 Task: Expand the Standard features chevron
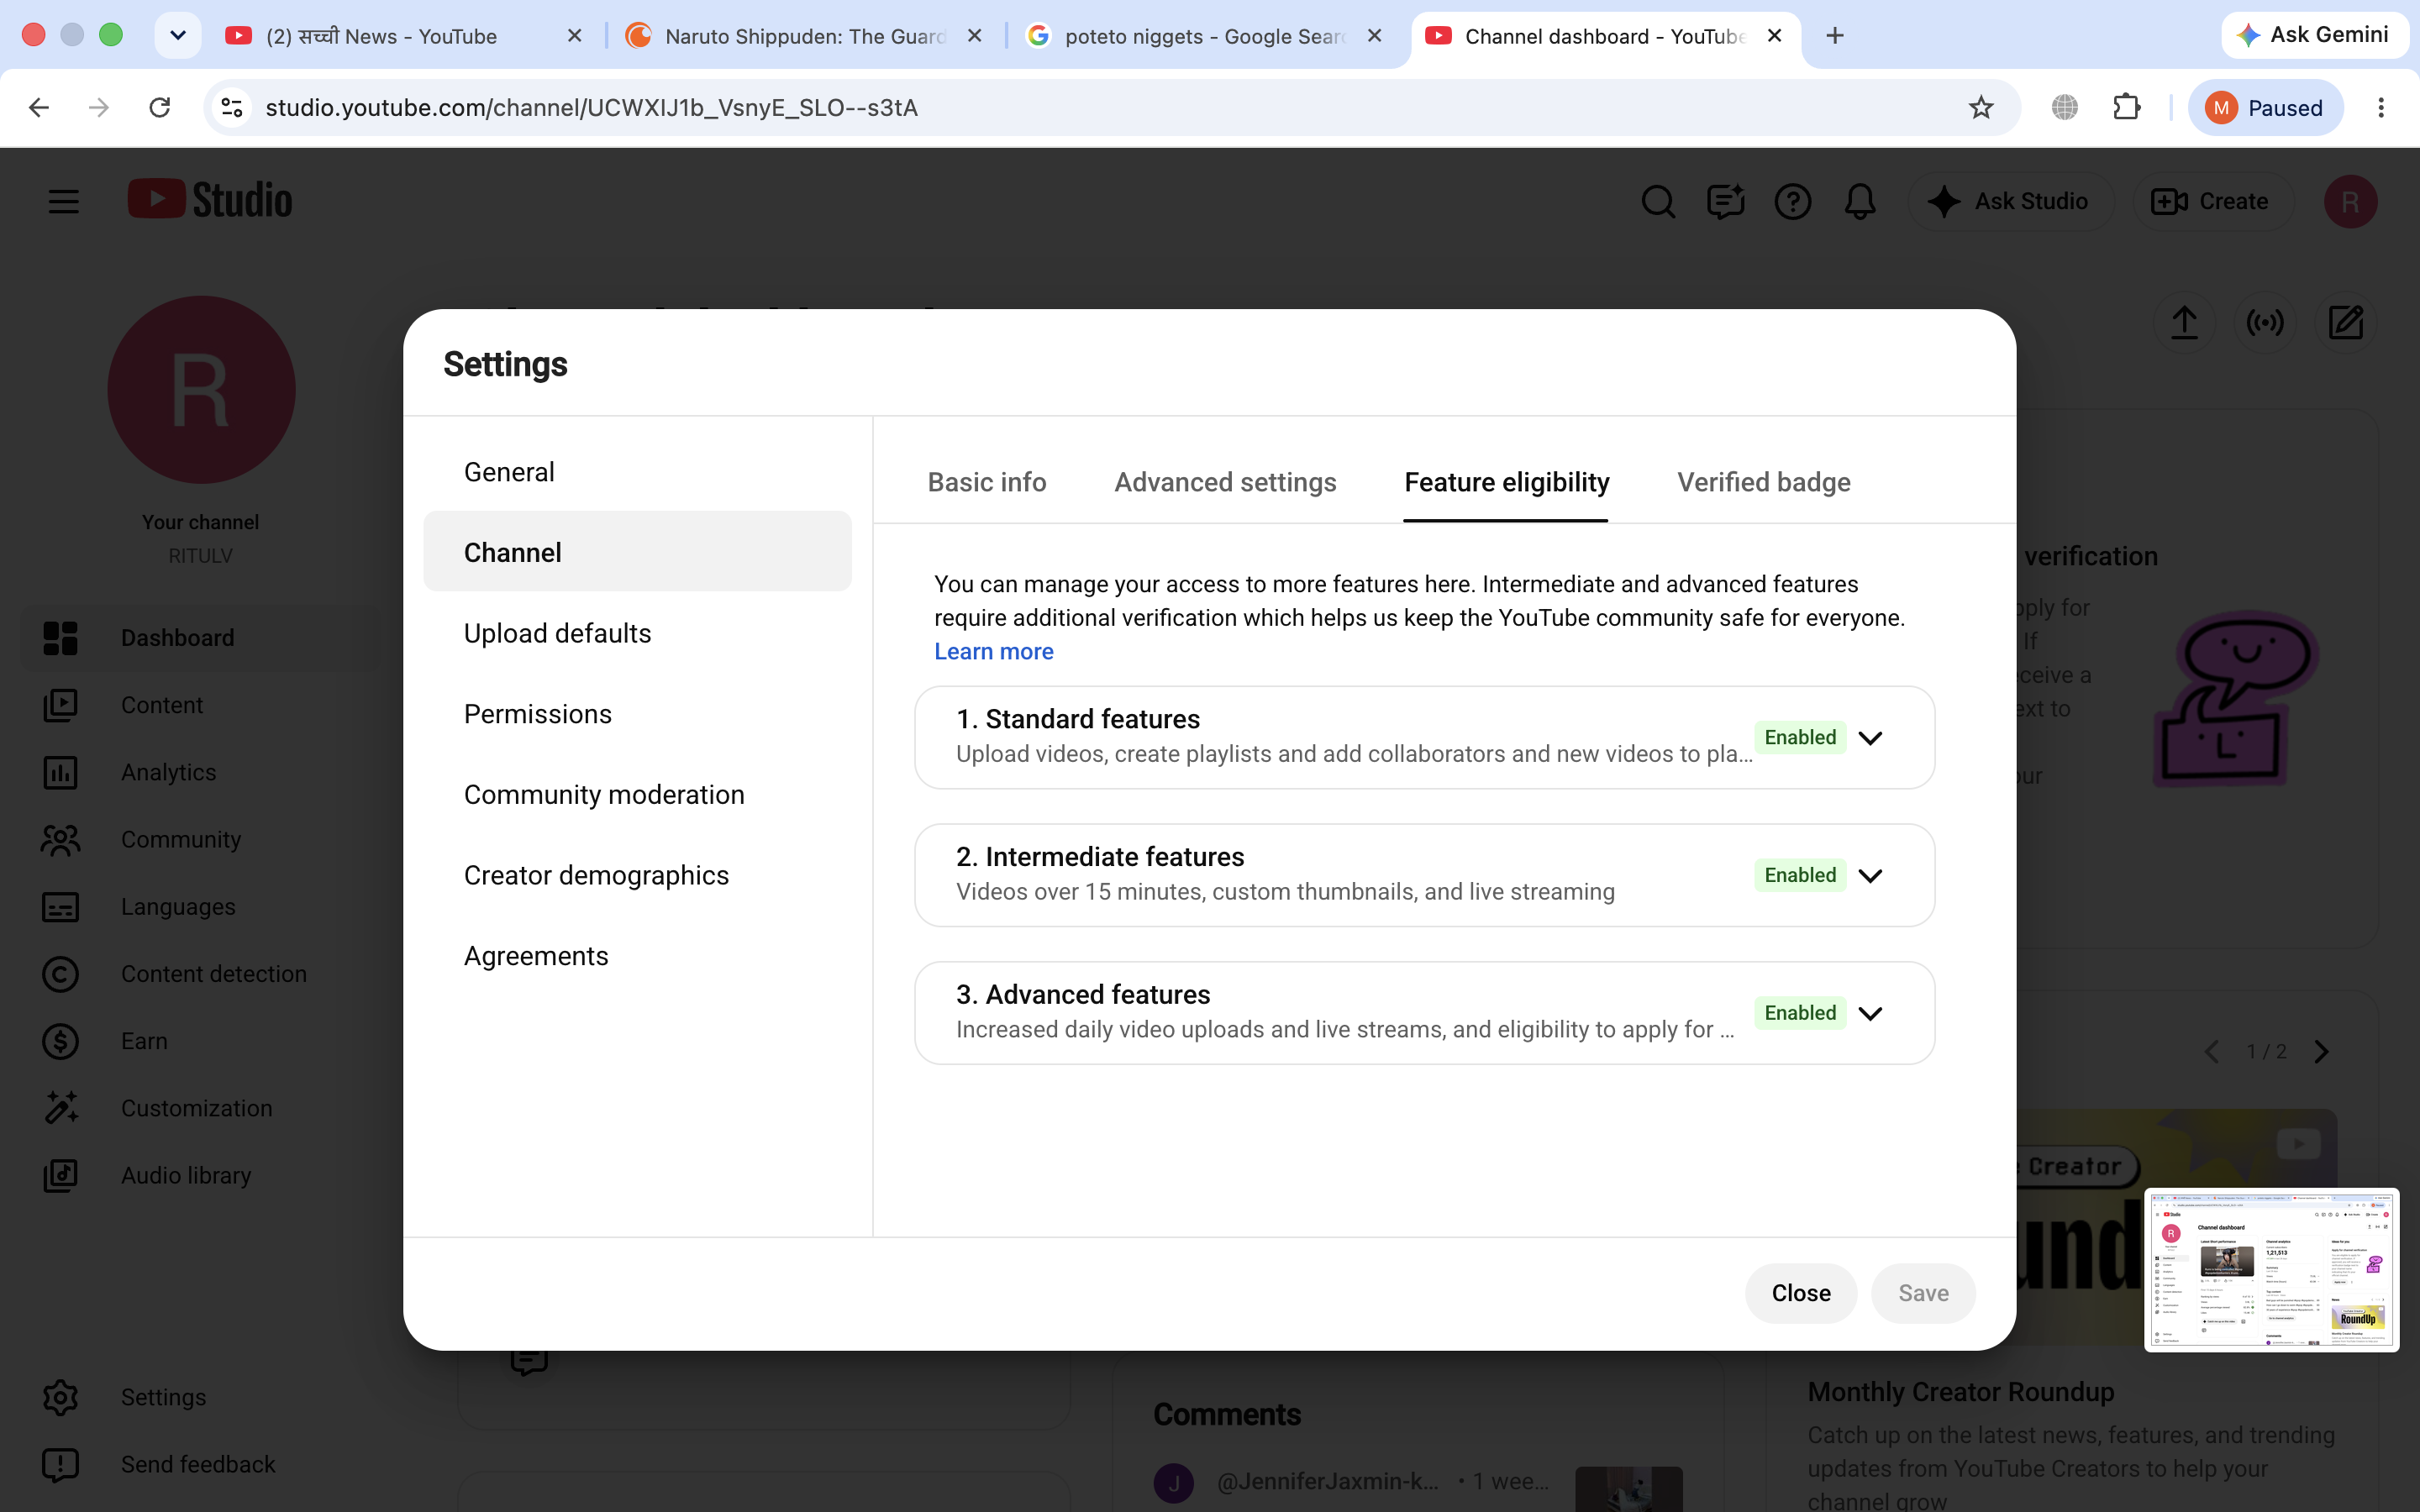1869,738
